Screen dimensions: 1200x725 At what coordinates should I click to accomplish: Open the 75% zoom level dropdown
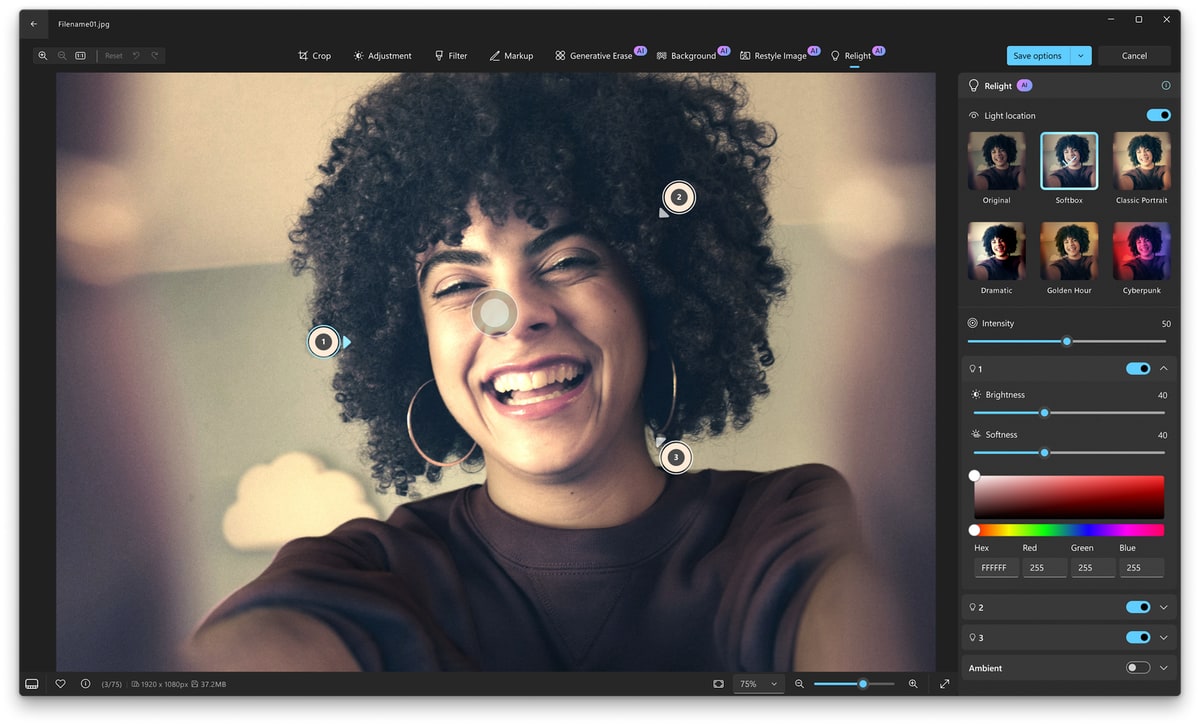pos(757,684)
